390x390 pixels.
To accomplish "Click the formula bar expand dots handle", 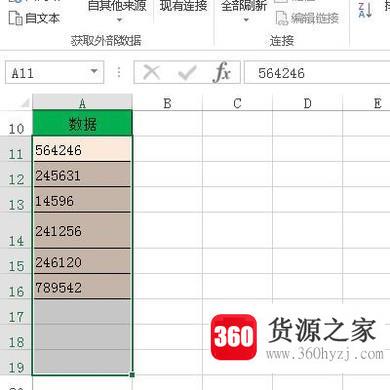I will click(119, 72).
